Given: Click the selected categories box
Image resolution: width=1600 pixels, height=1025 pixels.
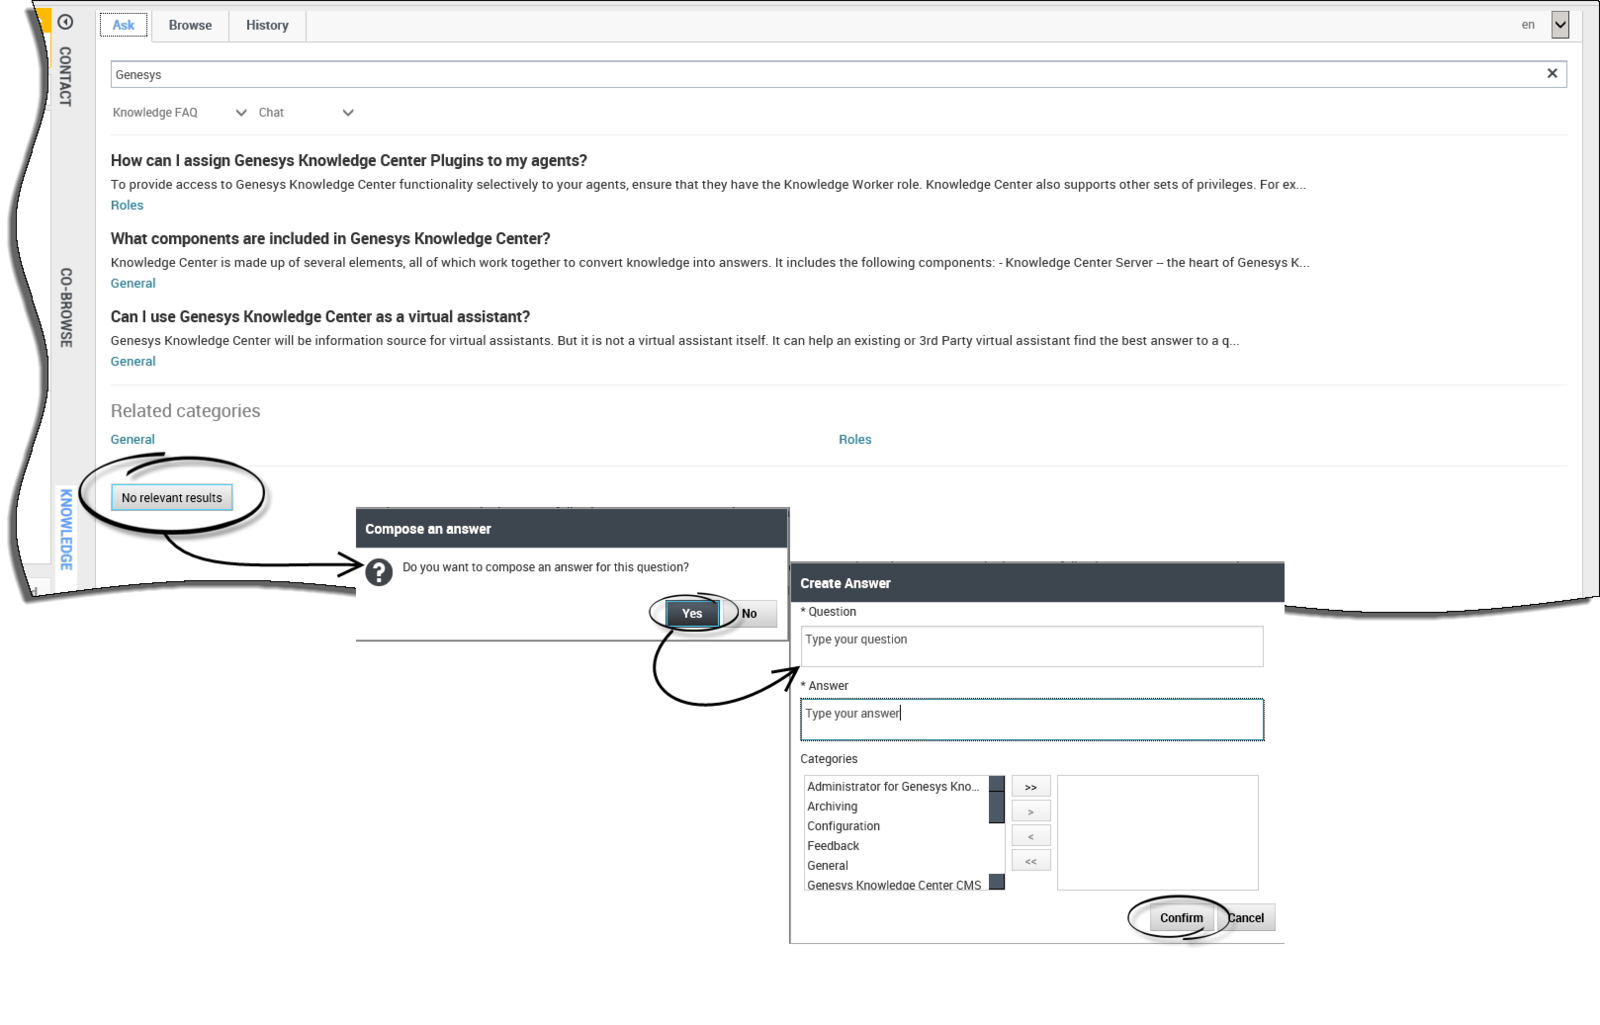Looking at the screenshot, I should pos(1158,833).
